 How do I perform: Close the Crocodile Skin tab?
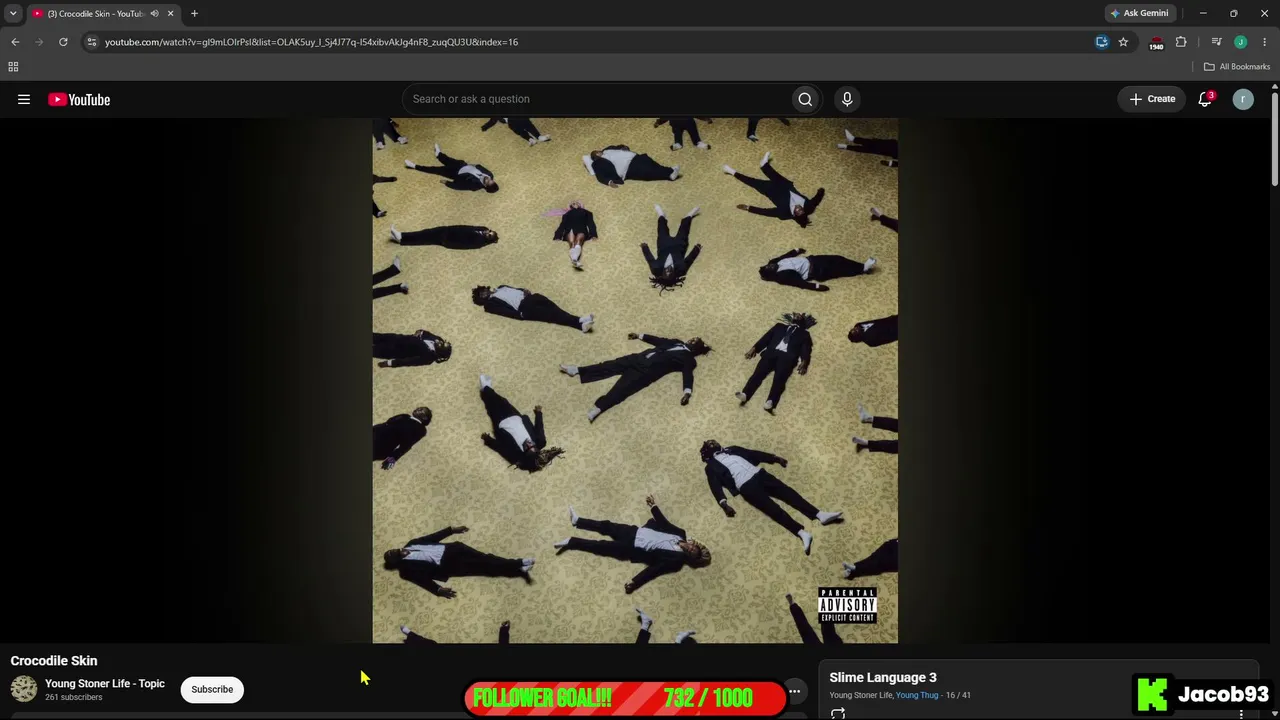tap(170, 13)
